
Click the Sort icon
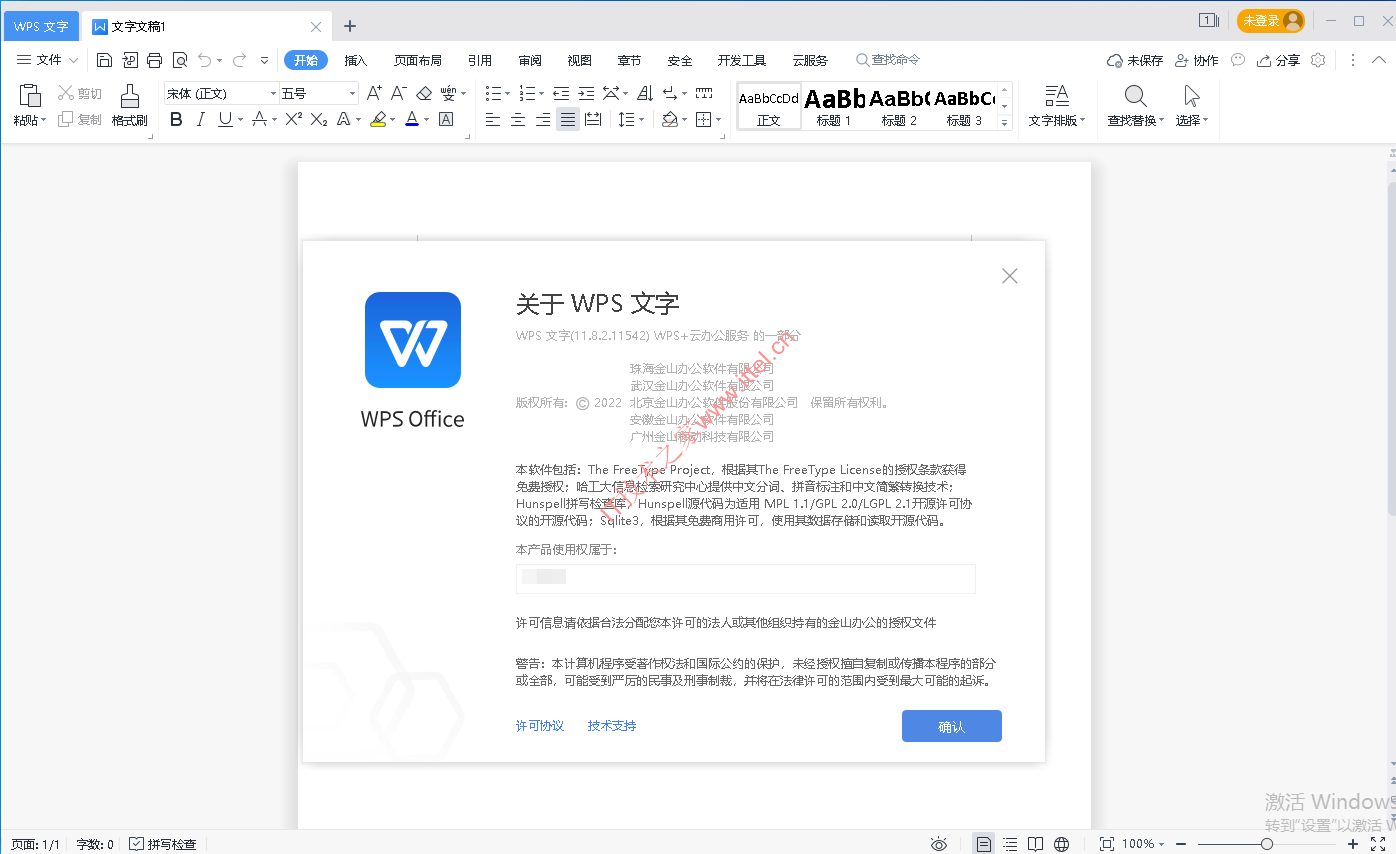click(644, 93)
